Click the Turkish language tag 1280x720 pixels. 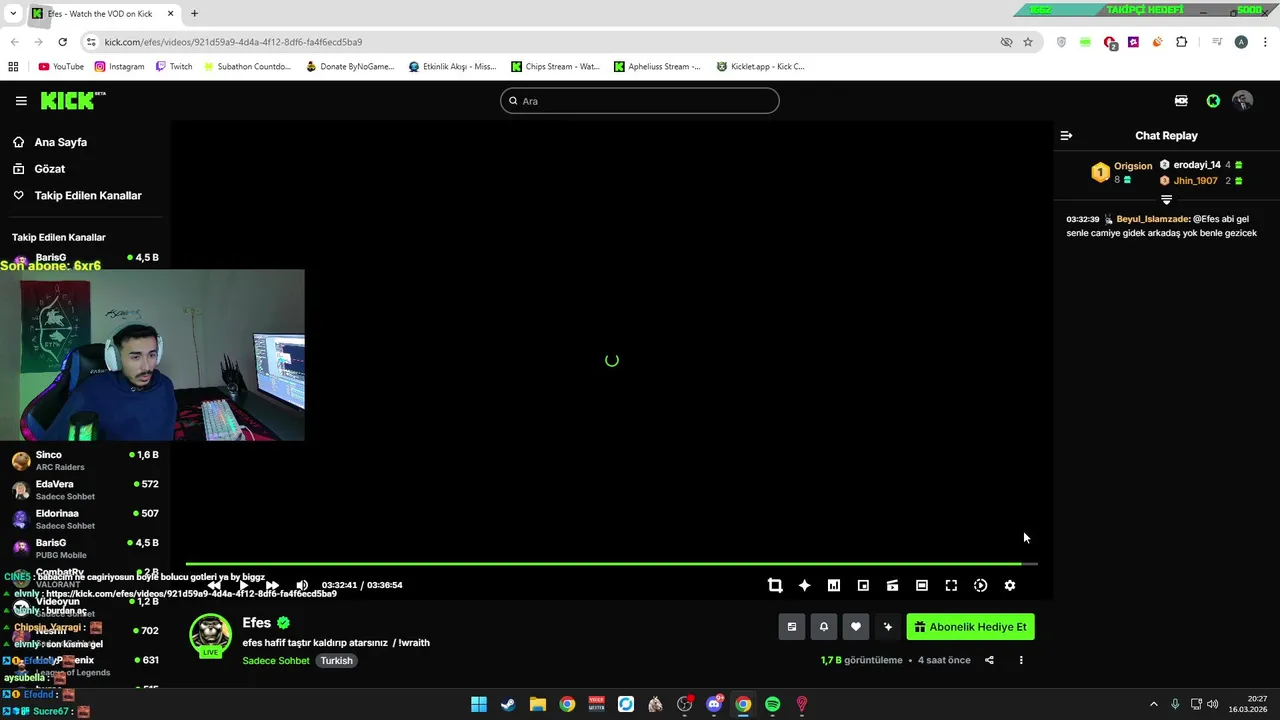(x=337, y=661)
